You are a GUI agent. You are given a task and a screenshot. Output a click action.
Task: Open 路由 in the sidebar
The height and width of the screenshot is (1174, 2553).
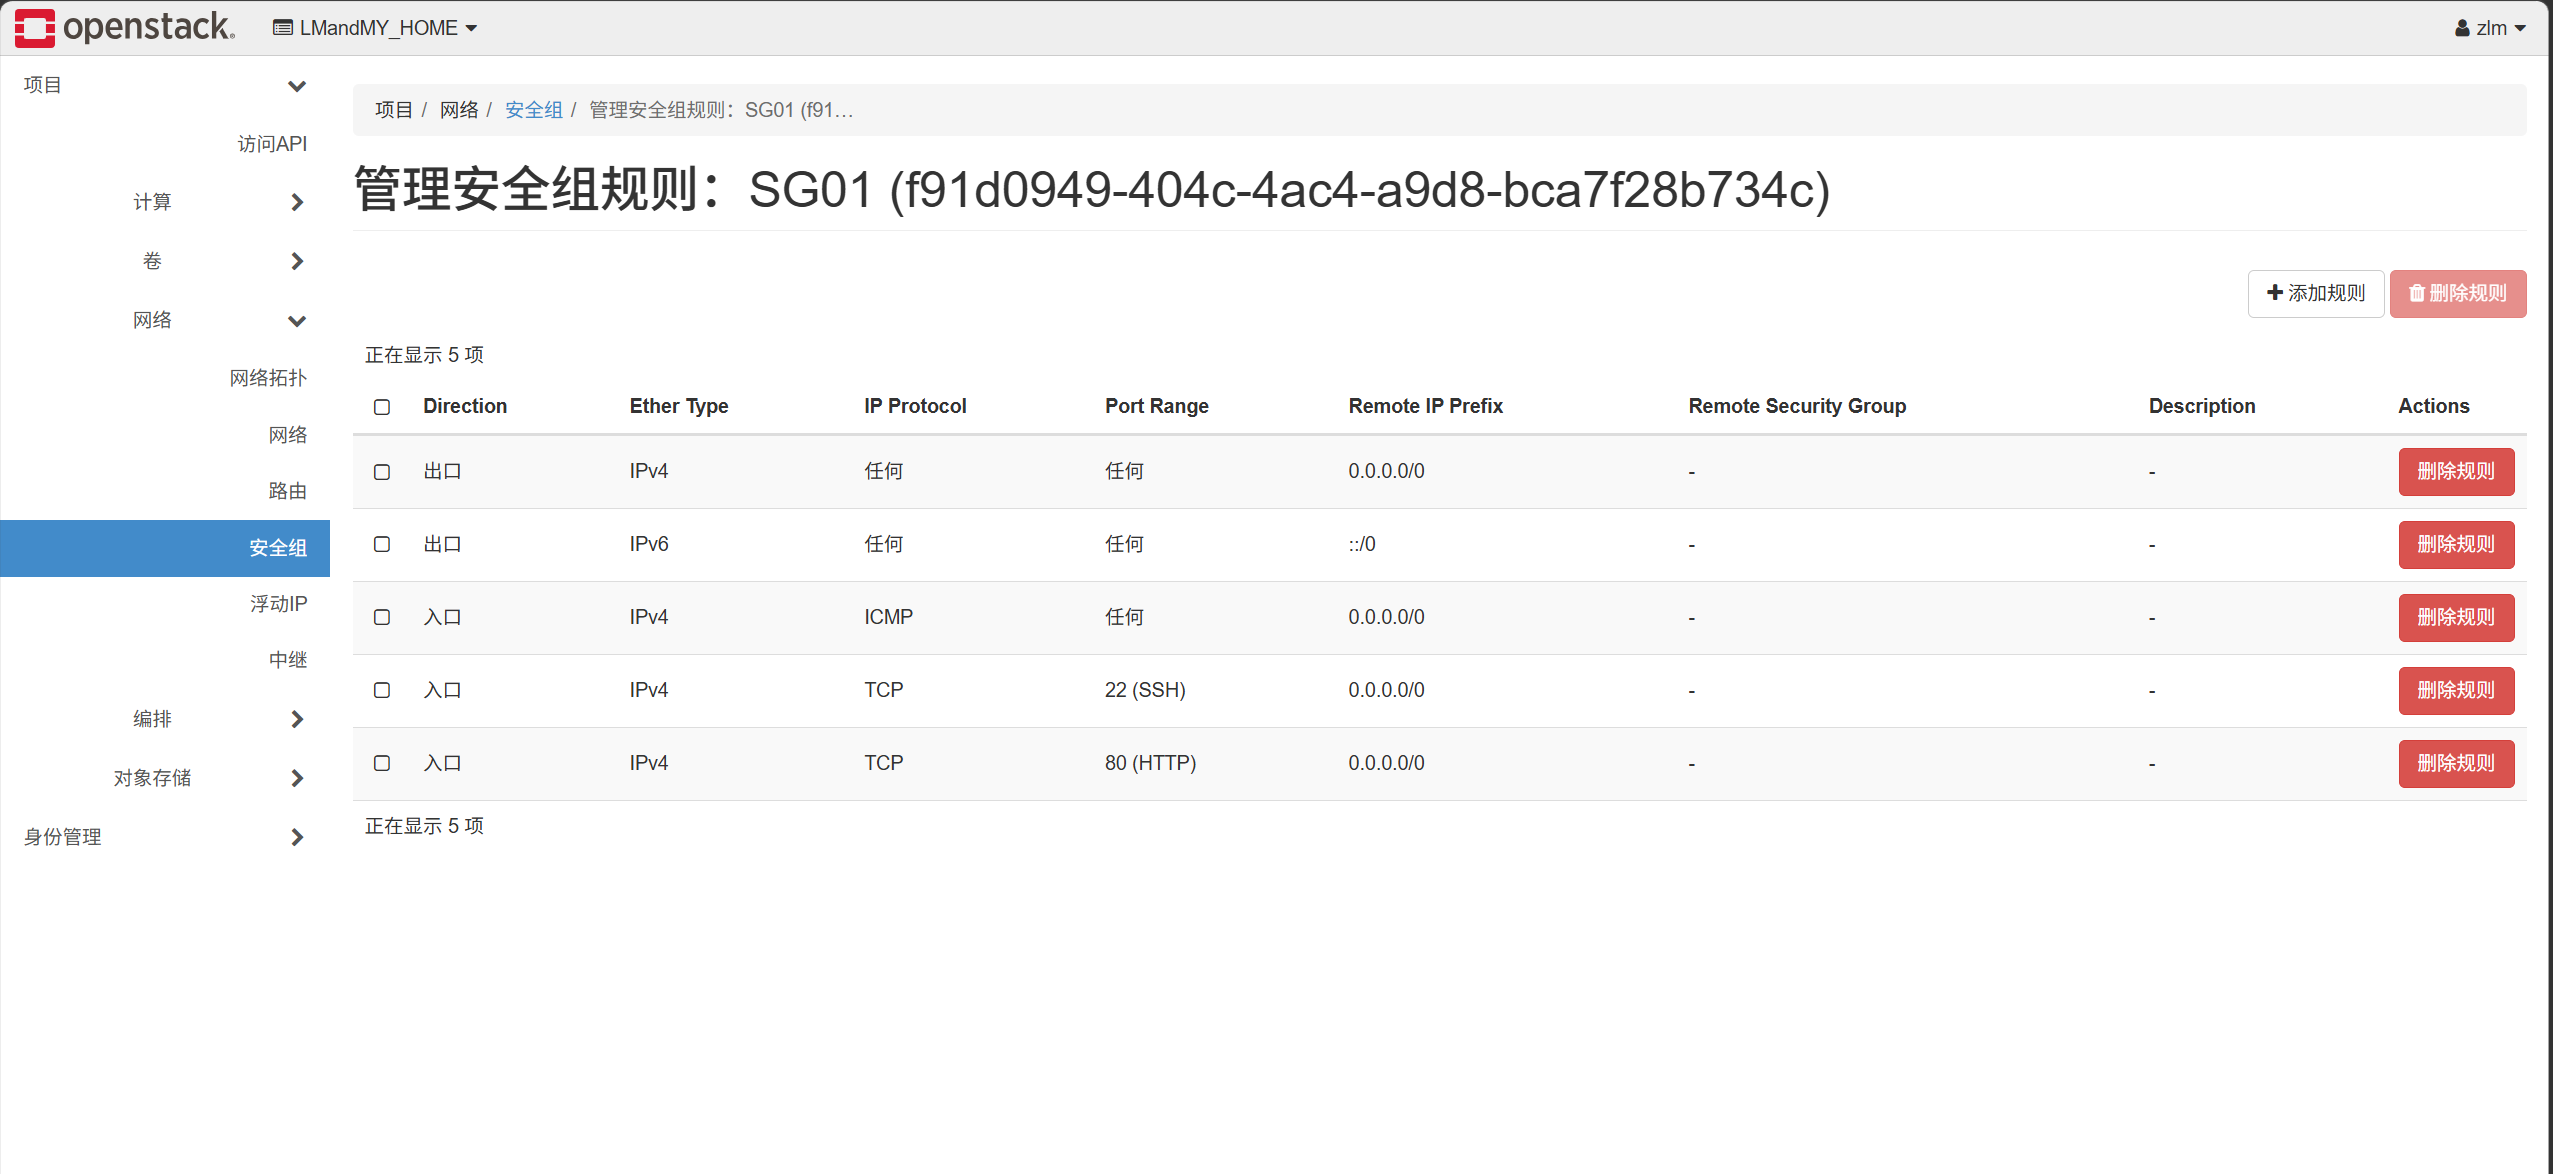288,491
